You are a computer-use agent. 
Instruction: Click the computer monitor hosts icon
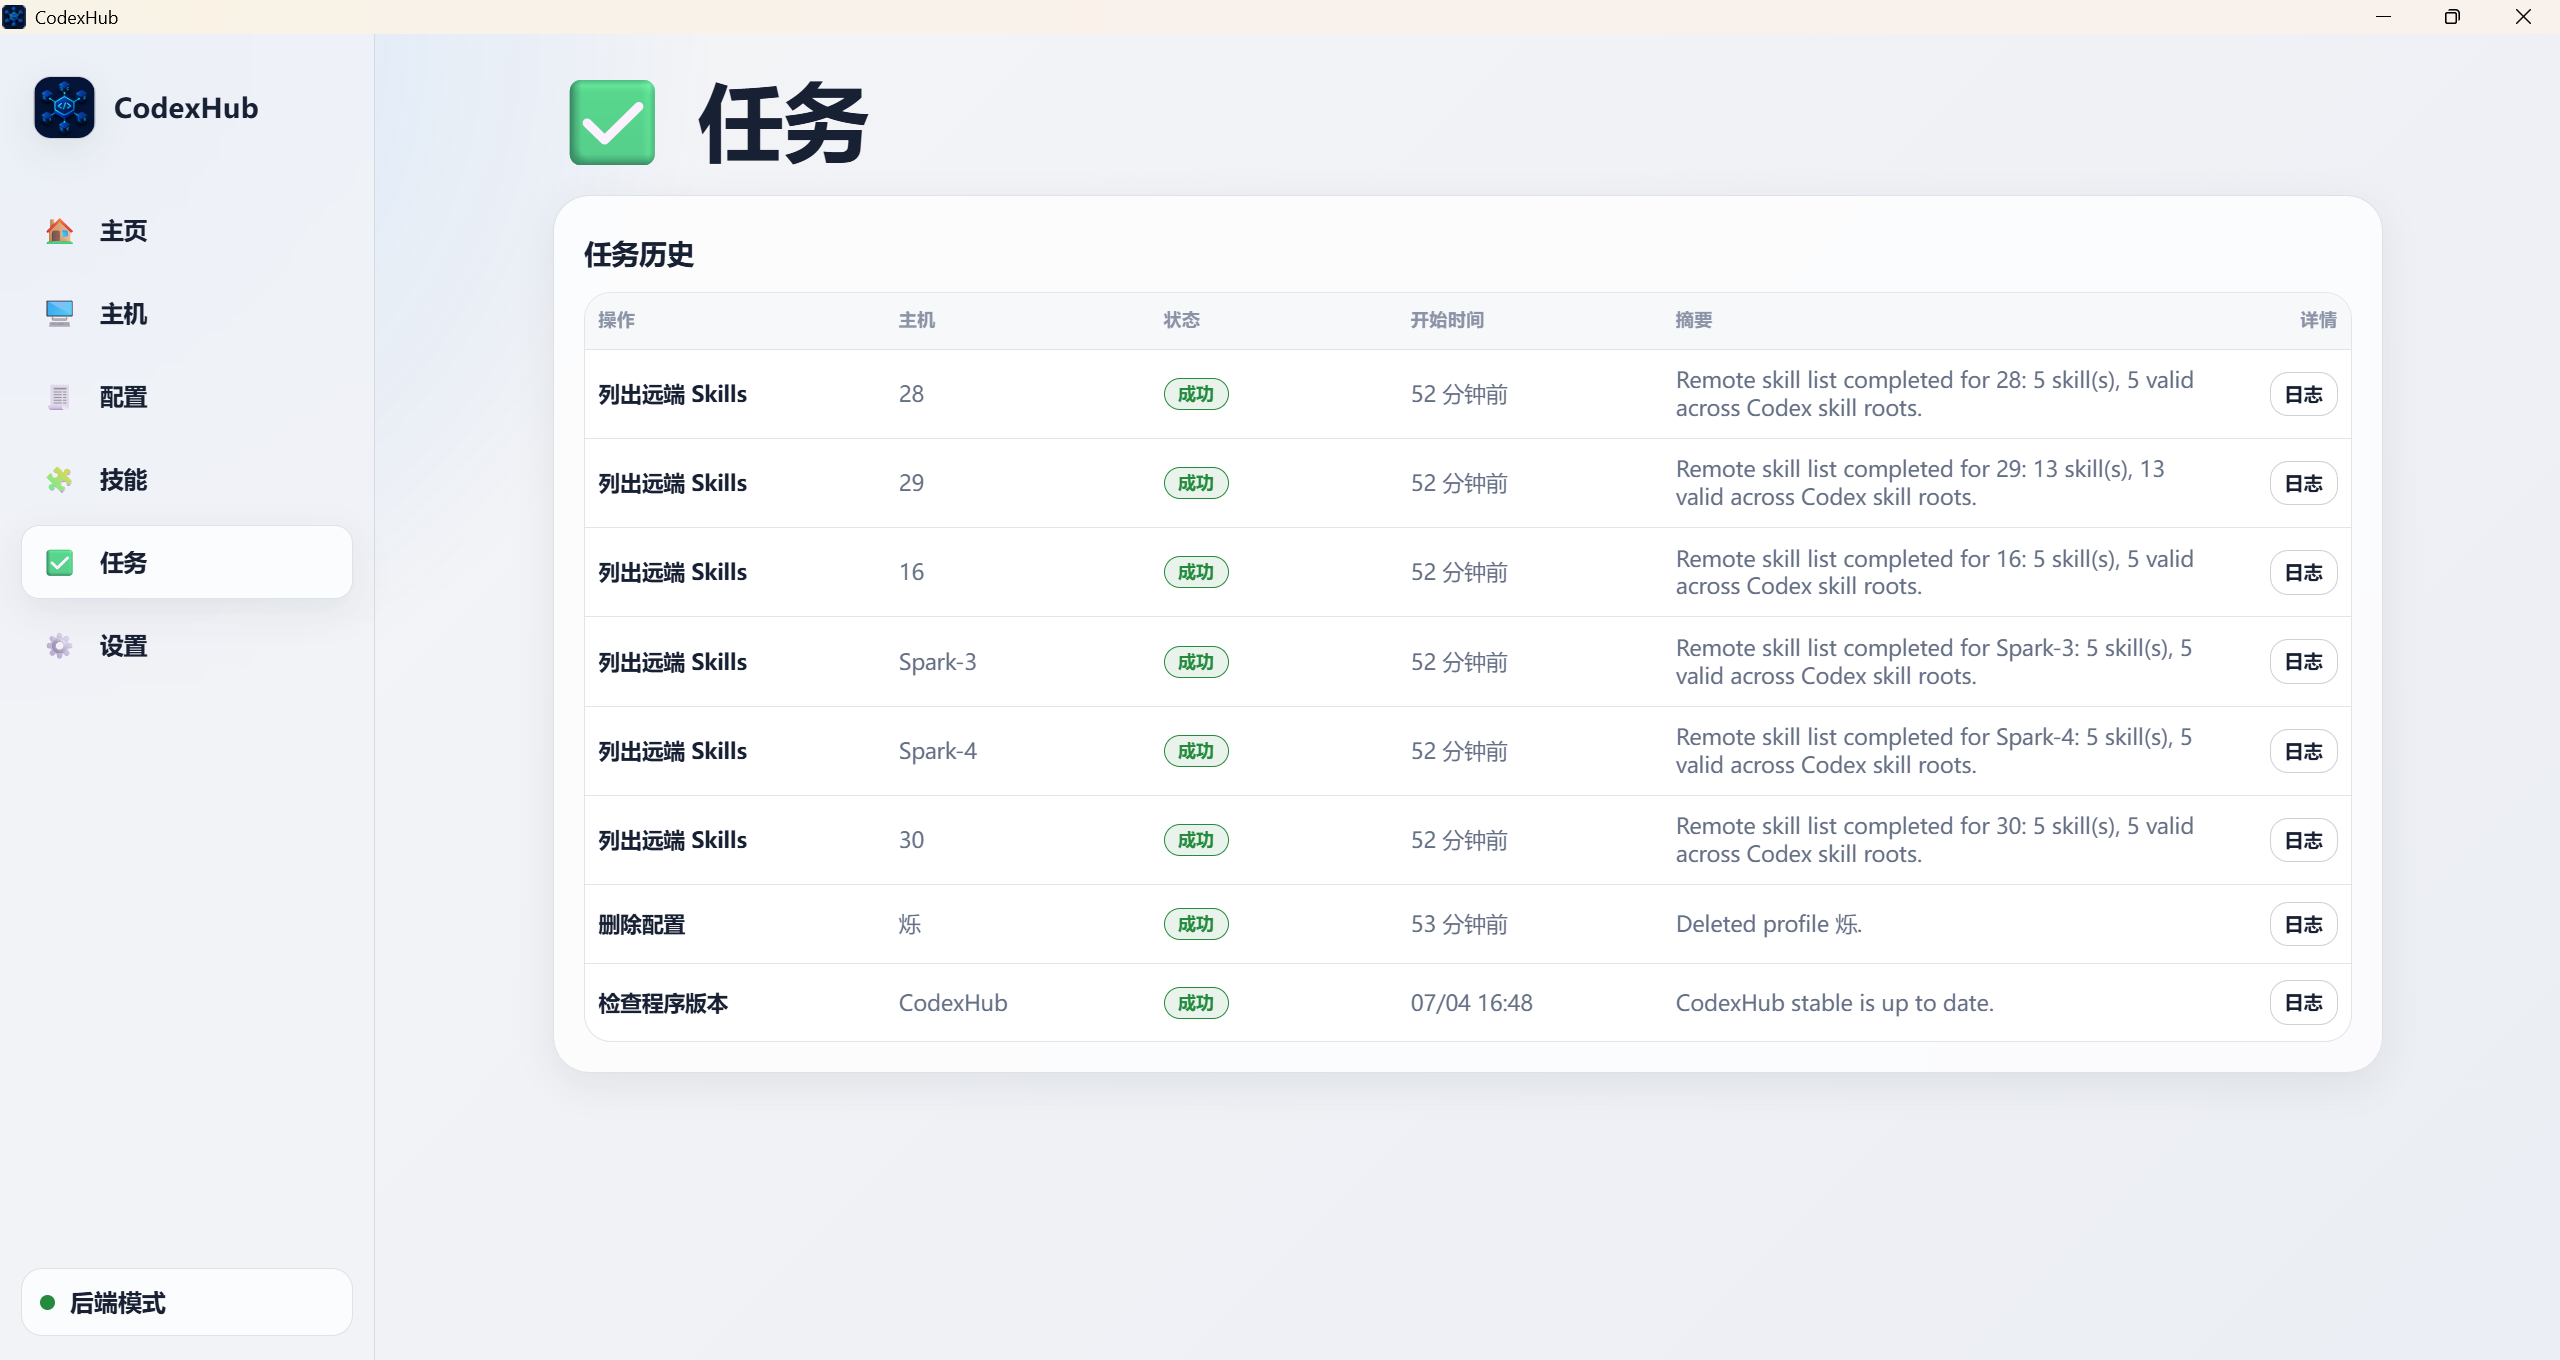coord(59,314)
